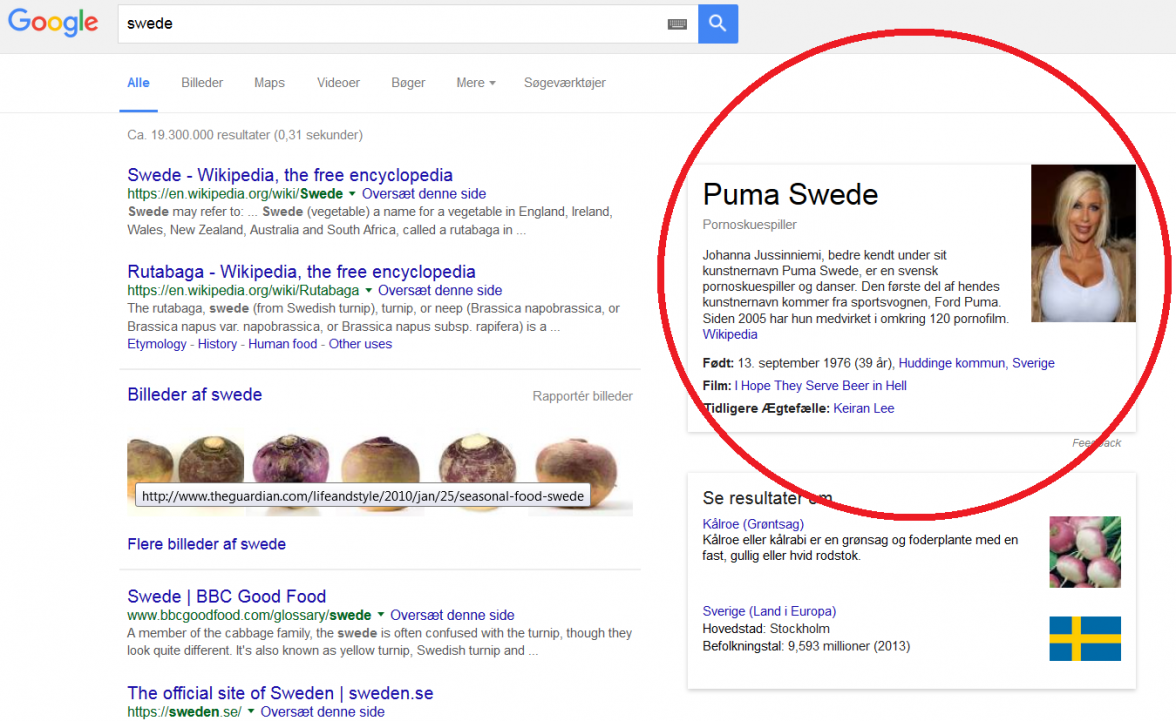Open the on-screen keyboard icon in search bar

click(677, 23)
